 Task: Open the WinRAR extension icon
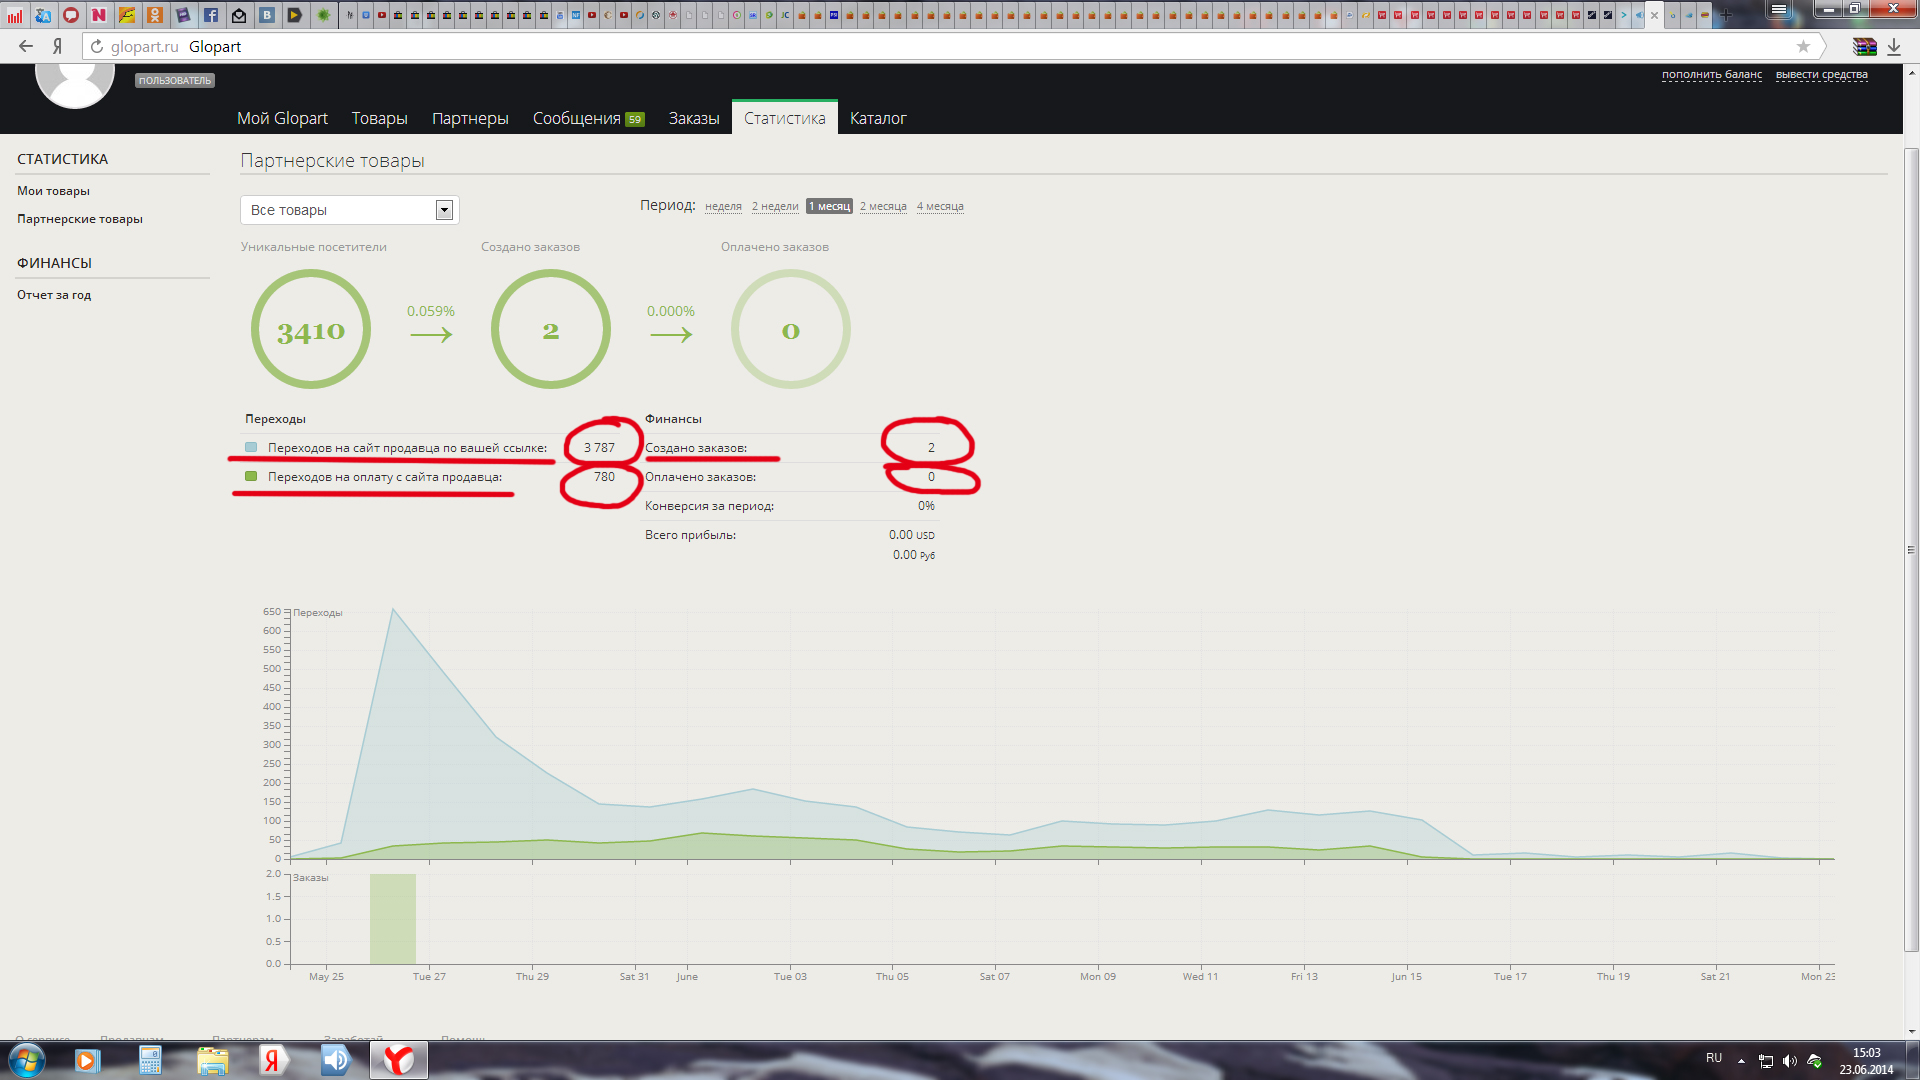point(1864,46)
